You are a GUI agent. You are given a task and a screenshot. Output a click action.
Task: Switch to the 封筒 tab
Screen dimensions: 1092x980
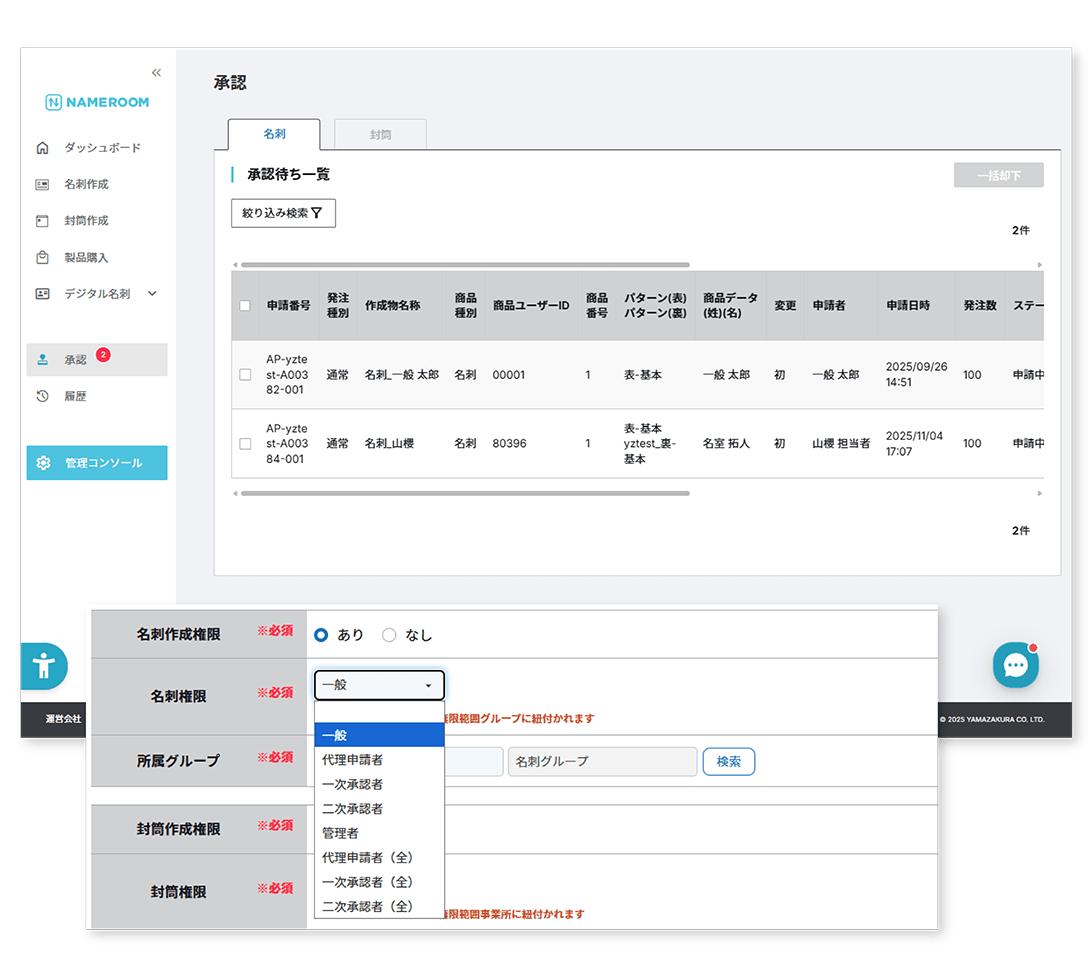380,134
